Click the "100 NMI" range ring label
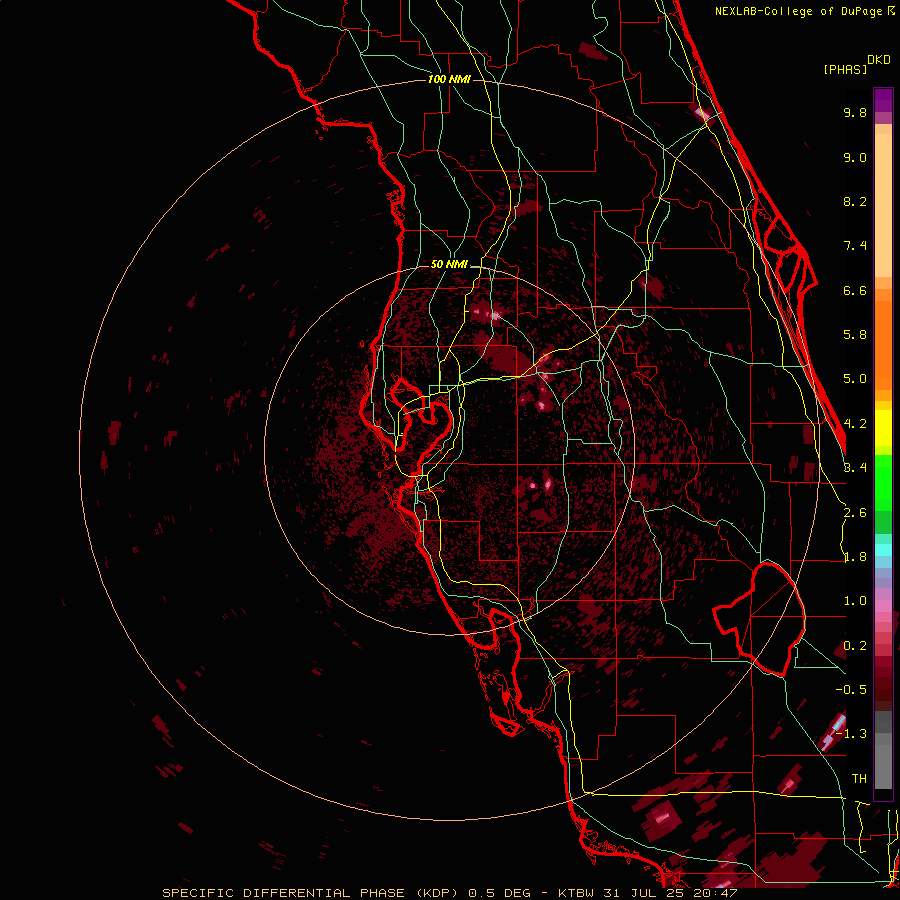Viewport: 900px width, 900px height. point(449,79)
